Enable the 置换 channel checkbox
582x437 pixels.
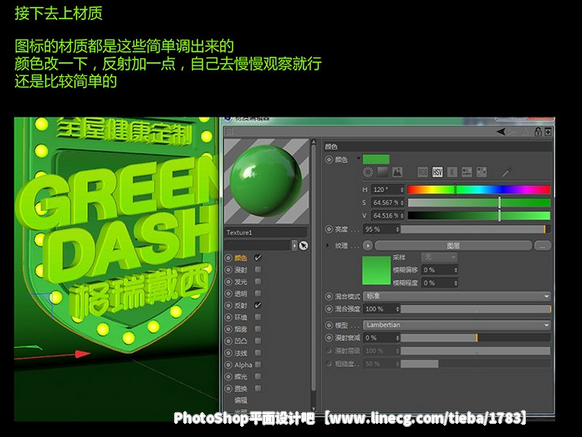click(258, 388)
